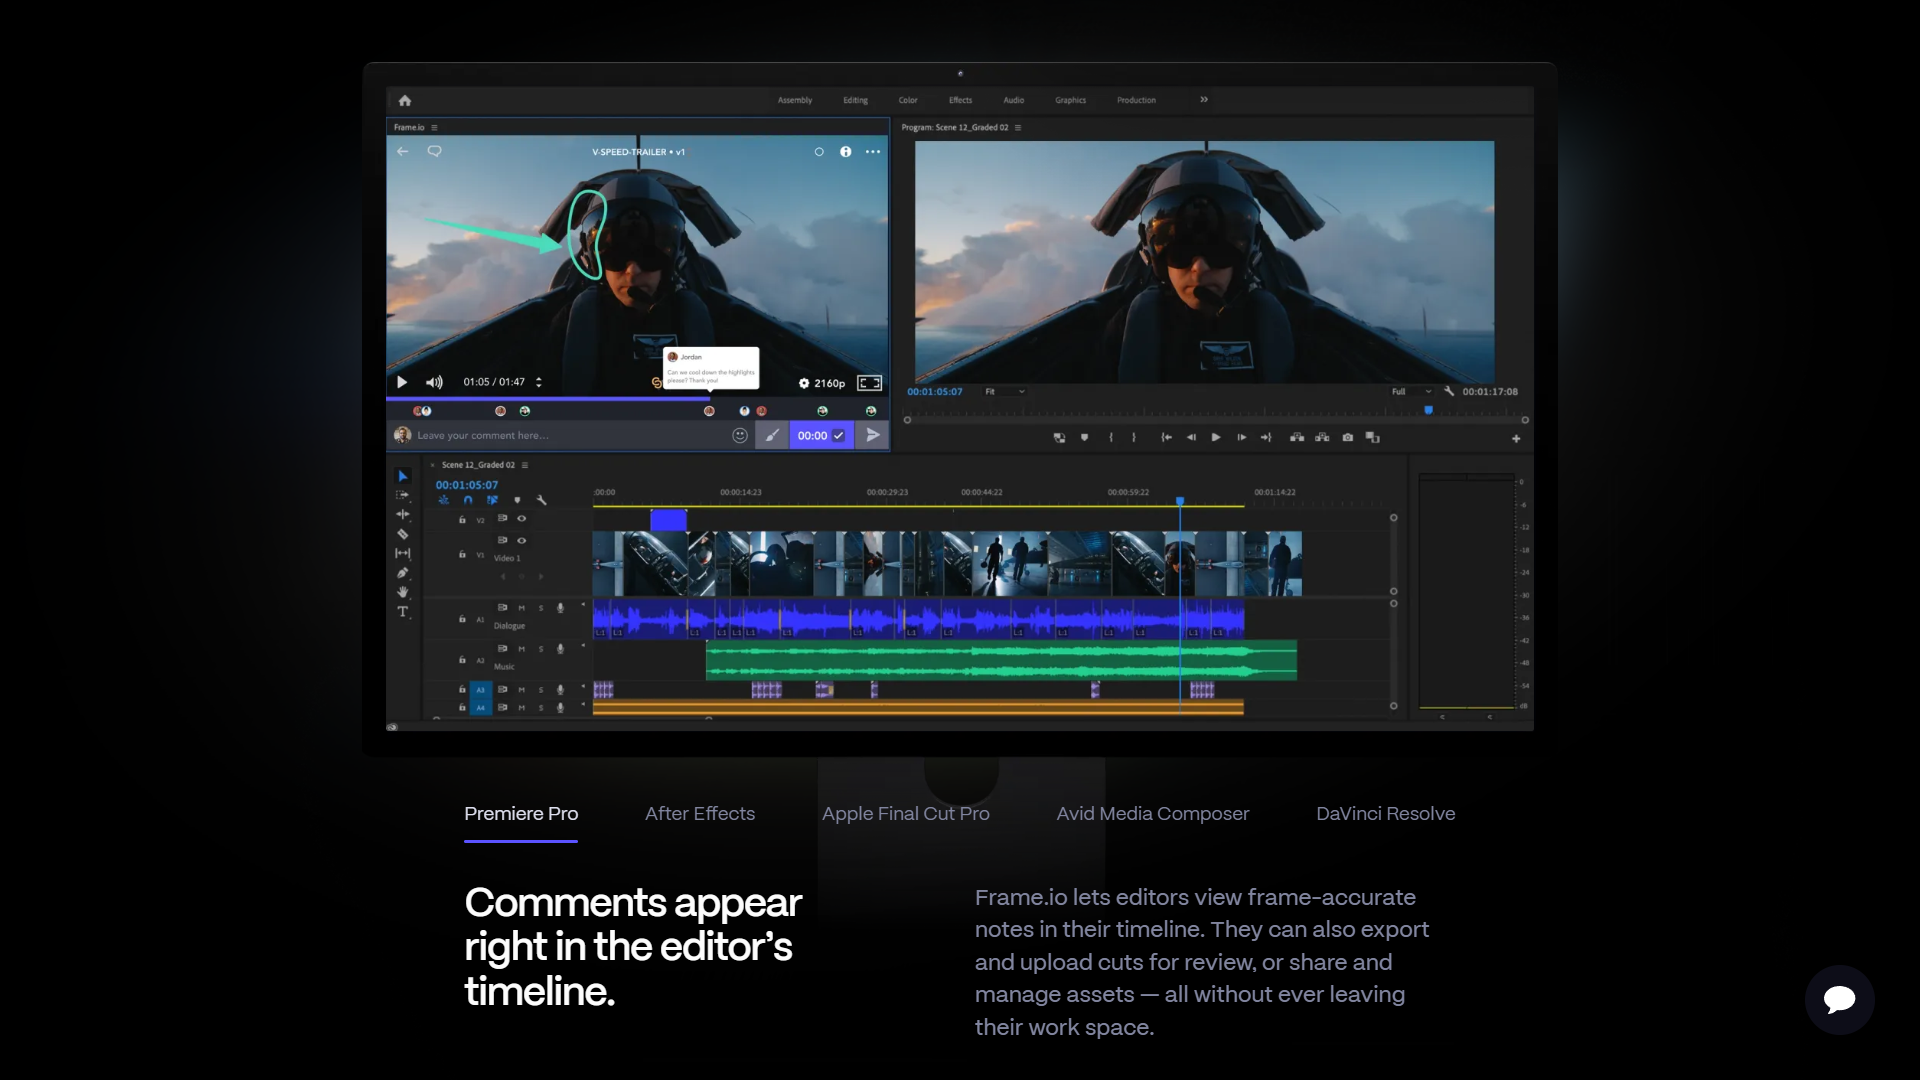This screenshot has height=1080, width=1920.
Task: Click the Leave your comment here field
Action: (570, 435)
